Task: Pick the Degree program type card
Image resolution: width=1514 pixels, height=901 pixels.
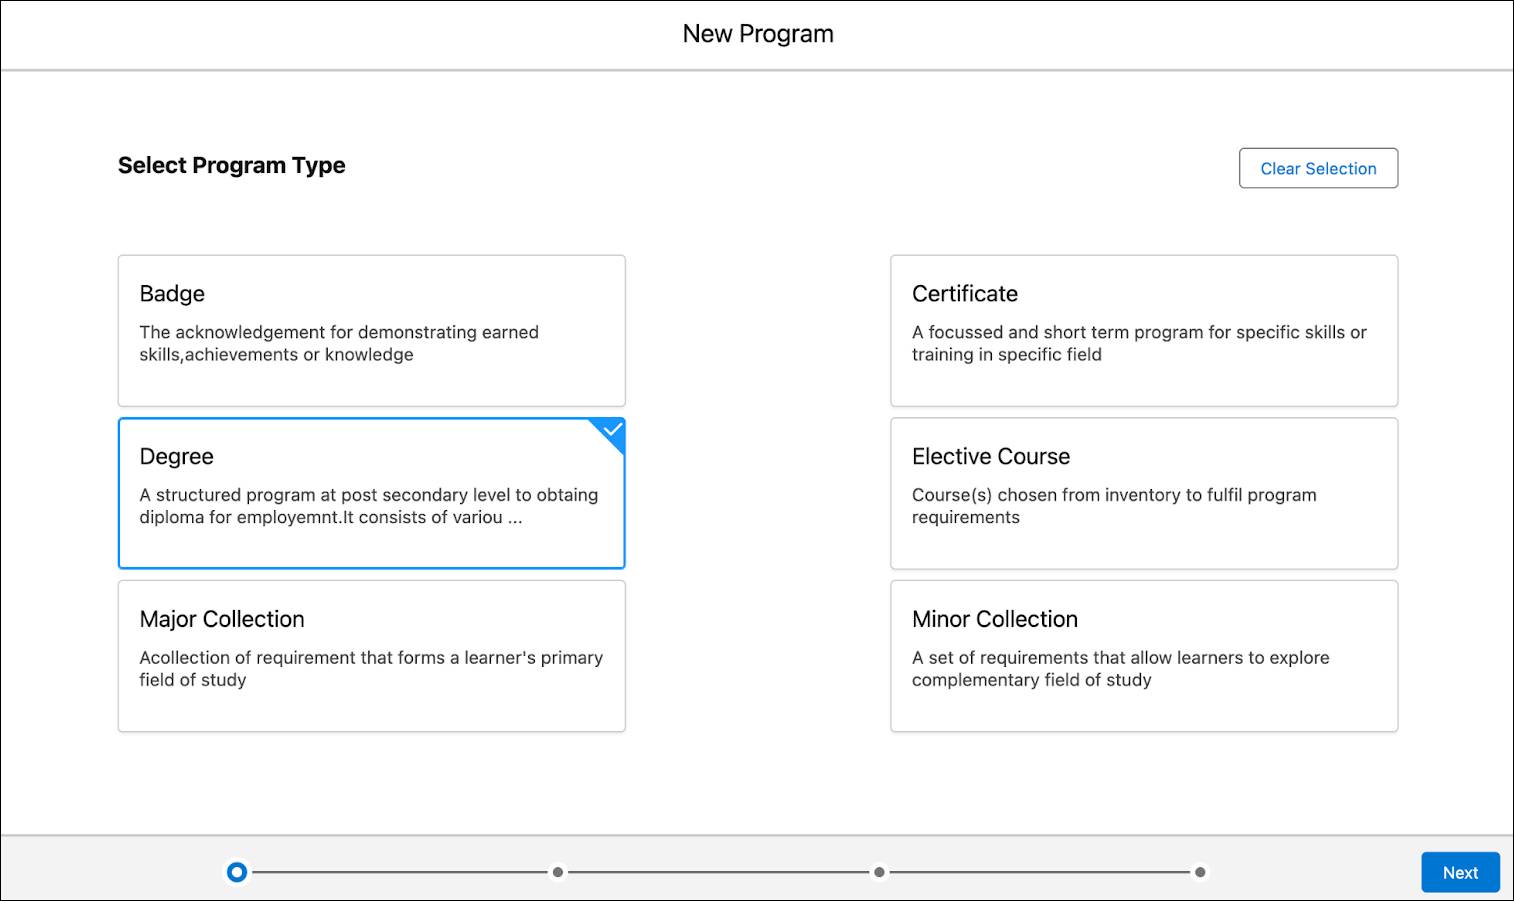Action: point(371,493)
